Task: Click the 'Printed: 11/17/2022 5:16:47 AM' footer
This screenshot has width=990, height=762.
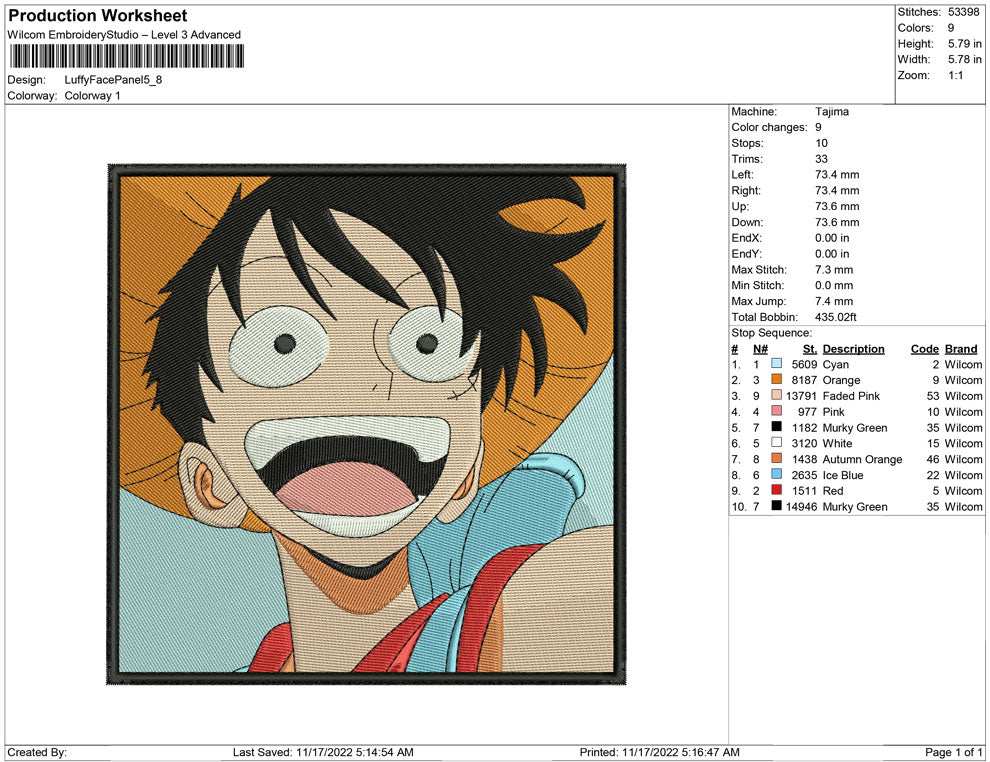Action: click(659, 752)
